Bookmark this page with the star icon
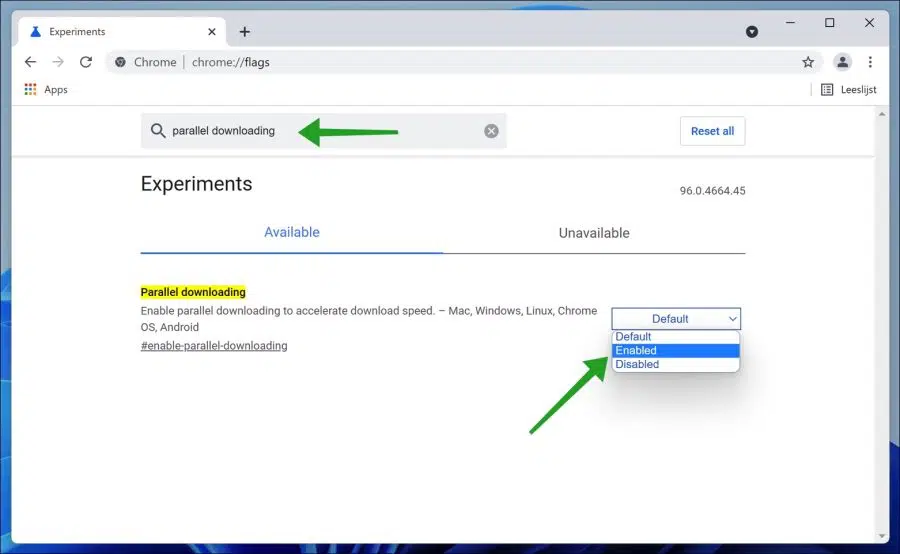The height and width of the screenshot is (554, 900). (x=808, y=62)
